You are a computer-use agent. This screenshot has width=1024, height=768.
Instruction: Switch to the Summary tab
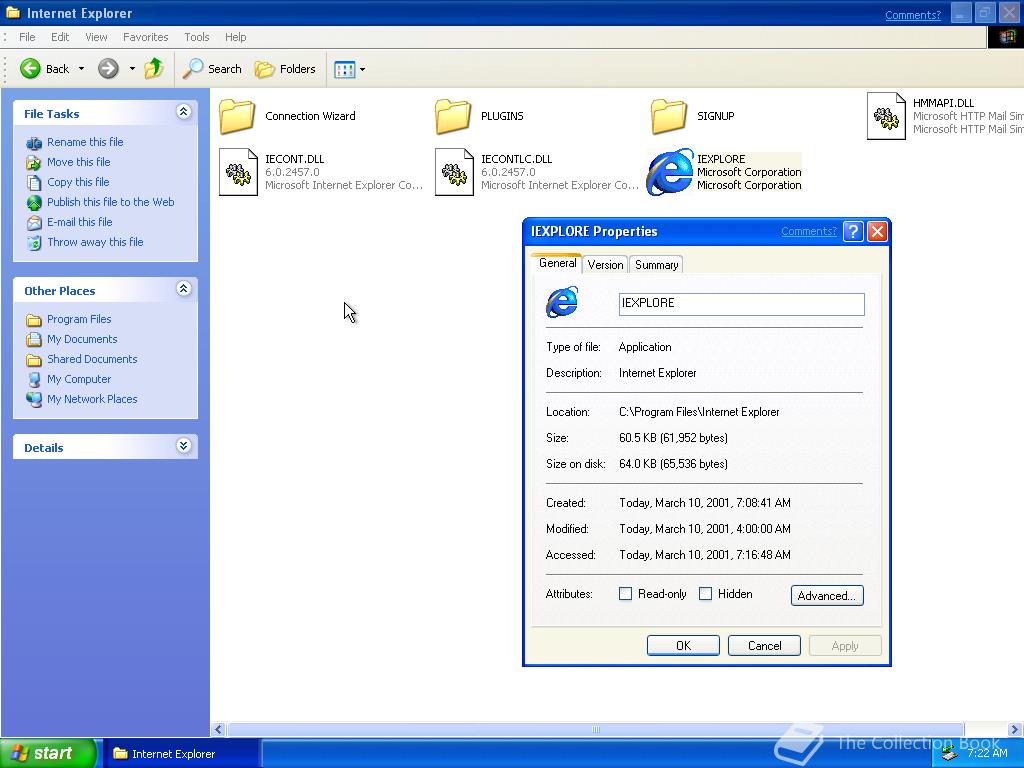(656, 264)
